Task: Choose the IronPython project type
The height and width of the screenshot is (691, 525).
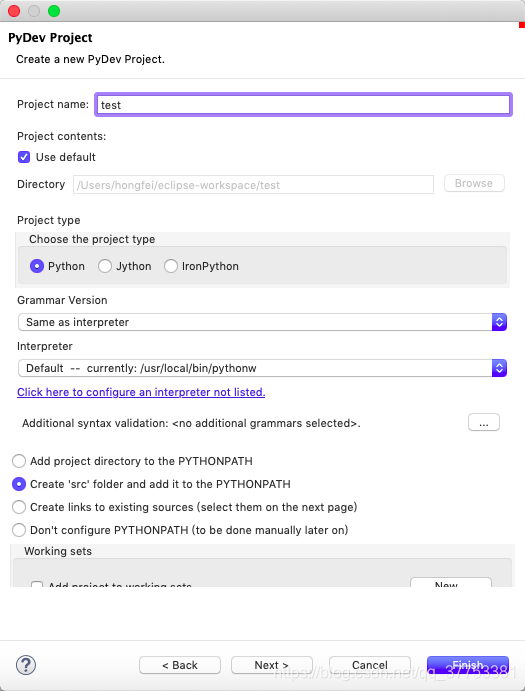Action: click(x=171, y=266)
